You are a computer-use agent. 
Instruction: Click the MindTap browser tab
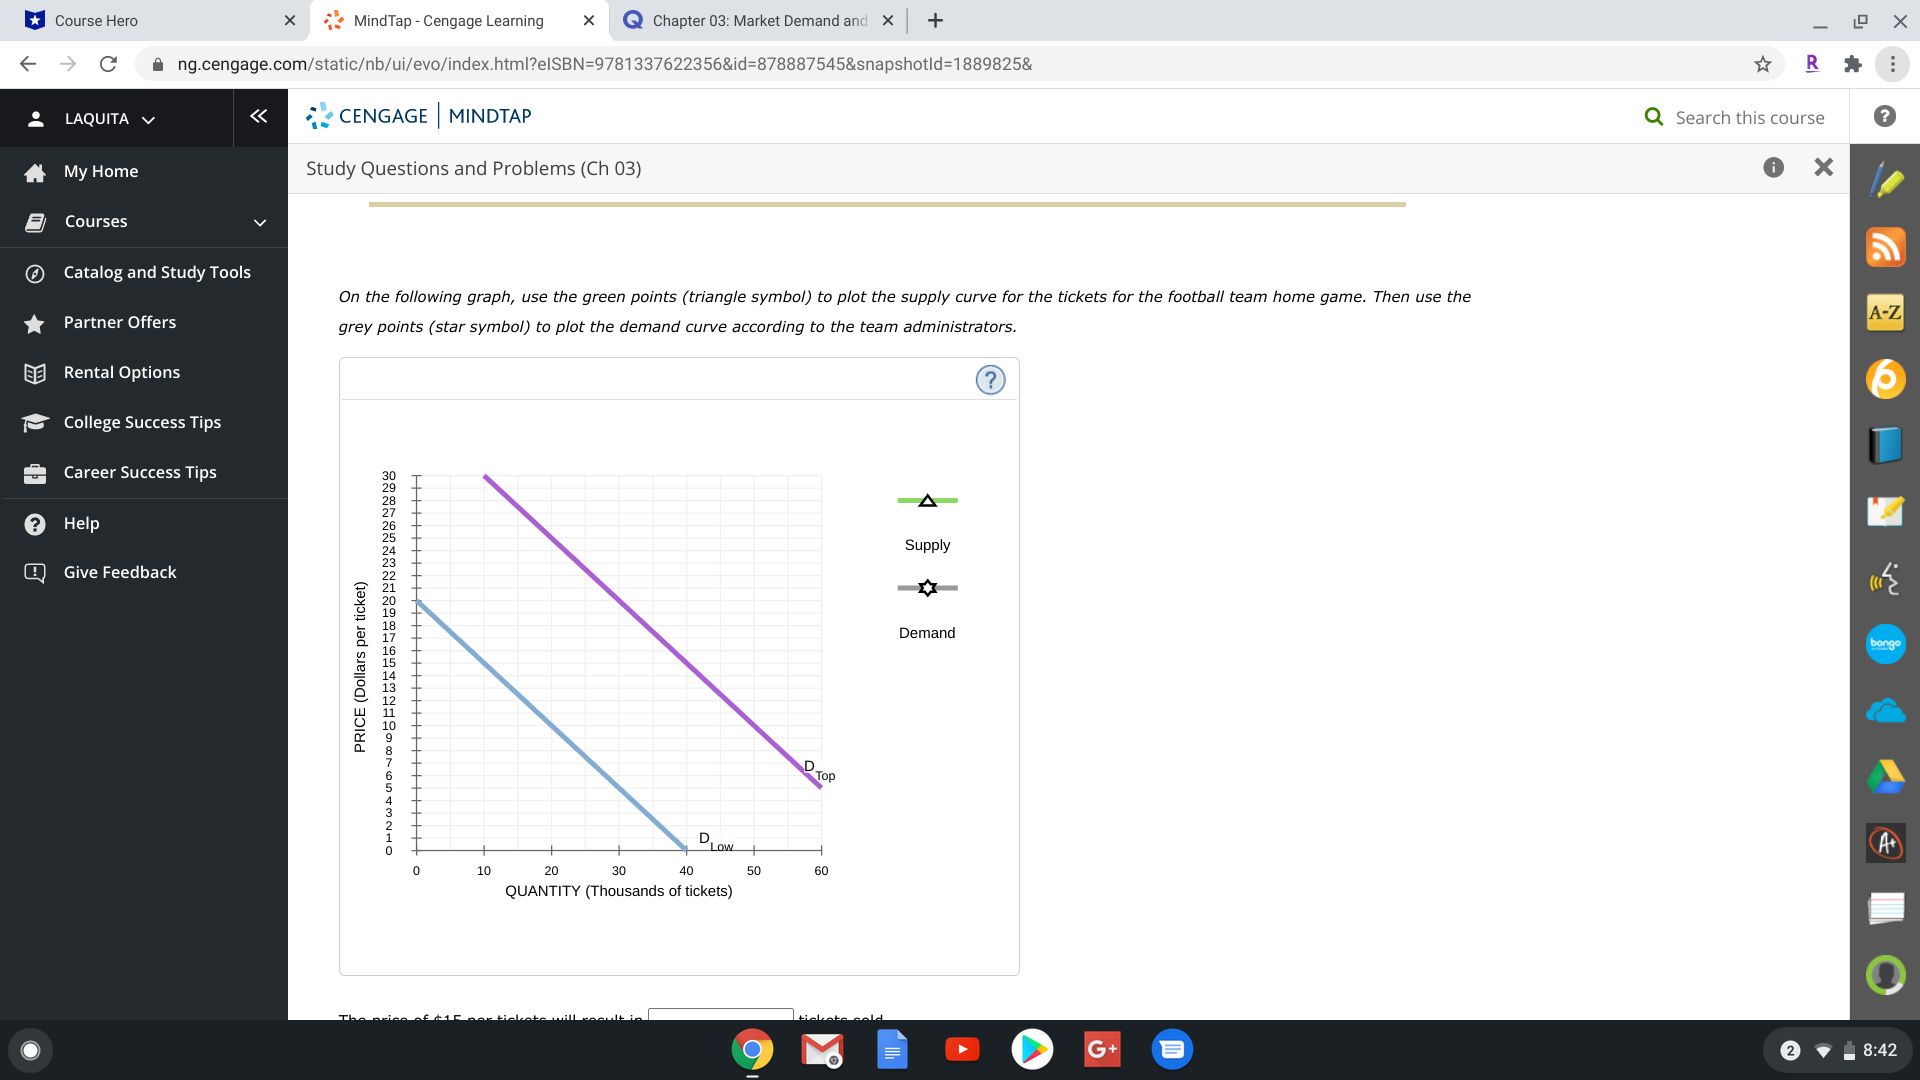point(448,20)
